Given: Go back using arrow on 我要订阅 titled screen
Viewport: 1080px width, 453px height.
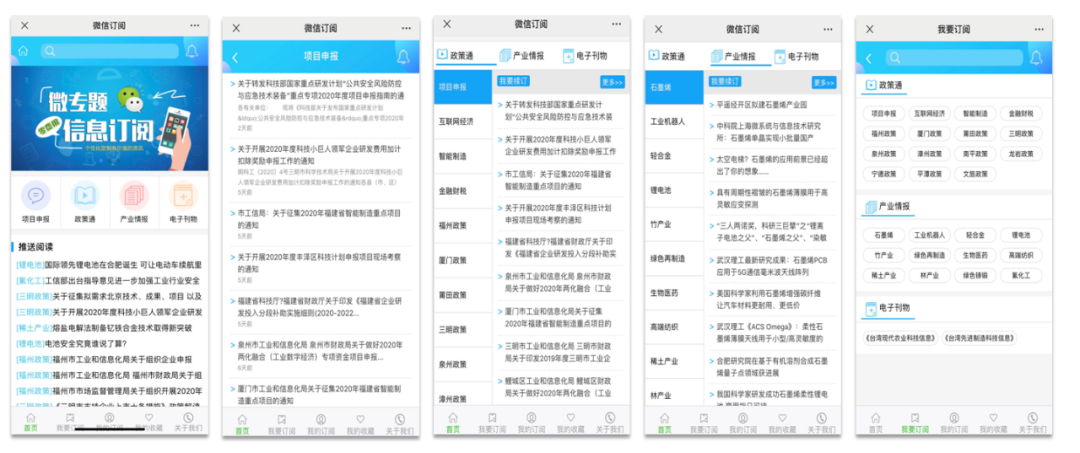Looking at the screenshot, I should coord(869,59).
